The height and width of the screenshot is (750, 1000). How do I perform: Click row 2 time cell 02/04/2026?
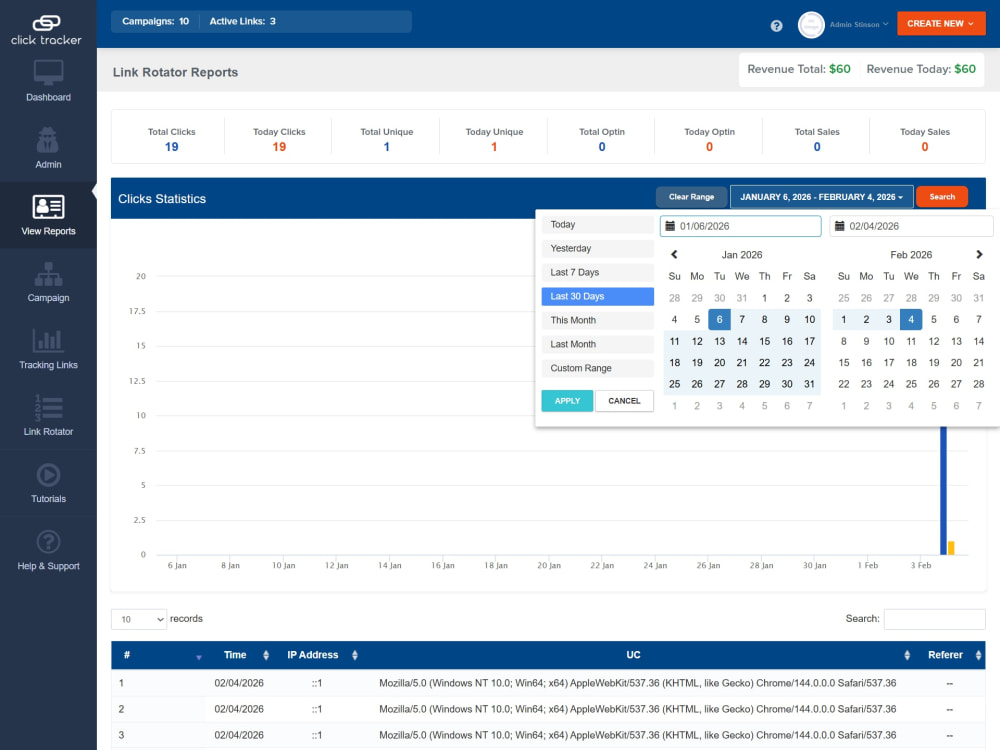[239, 709]
